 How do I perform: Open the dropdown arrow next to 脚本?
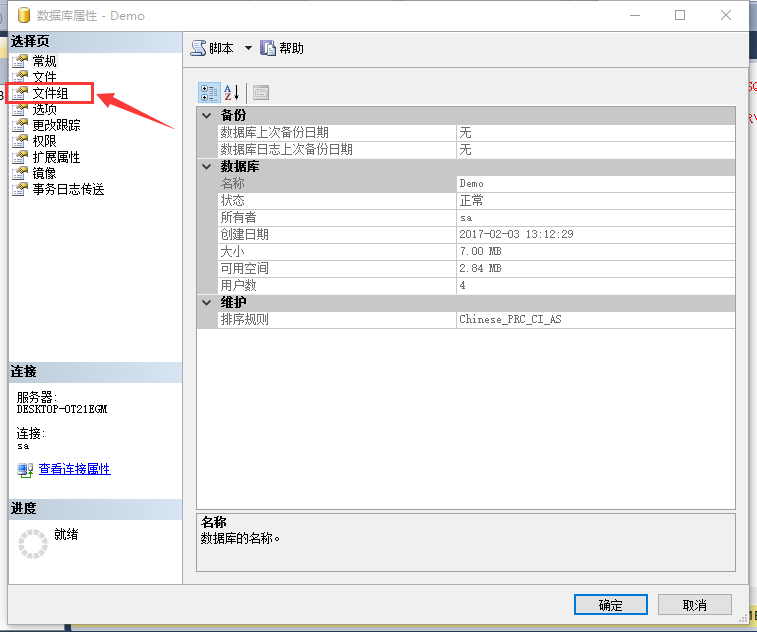(248, 48)
